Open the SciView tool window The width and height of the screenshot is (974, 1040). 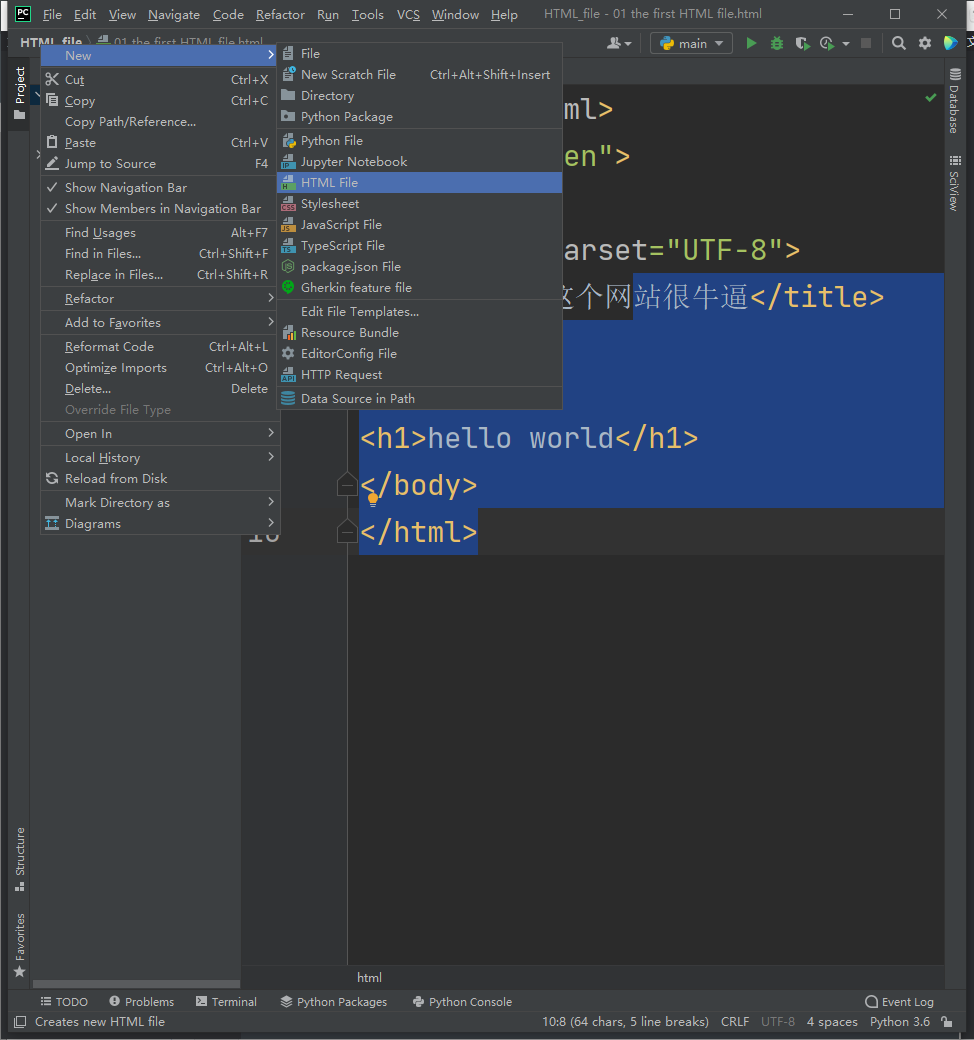954,183
